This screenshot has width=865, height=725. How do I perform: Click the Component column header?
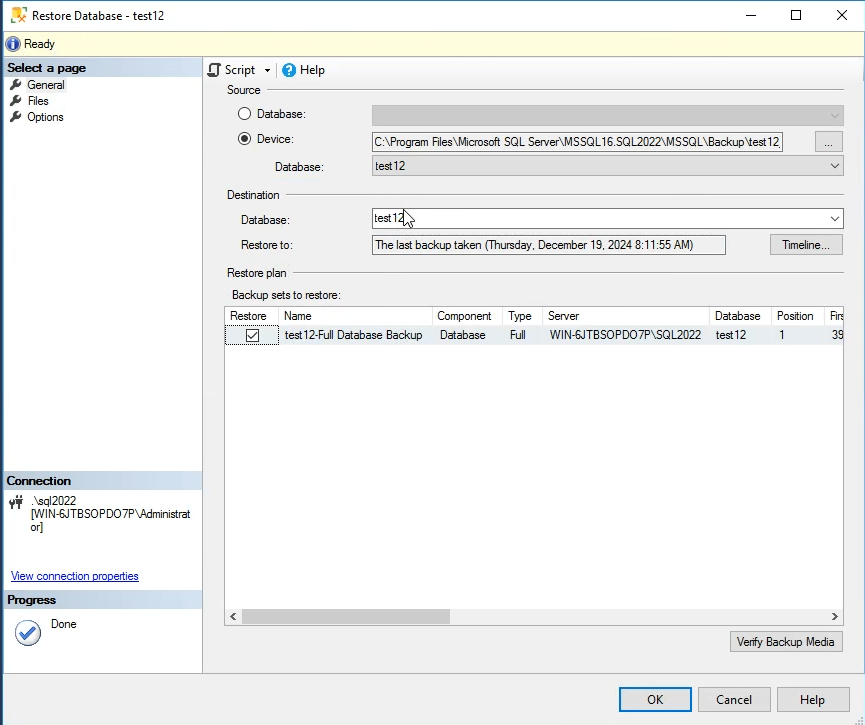[467, 316]
